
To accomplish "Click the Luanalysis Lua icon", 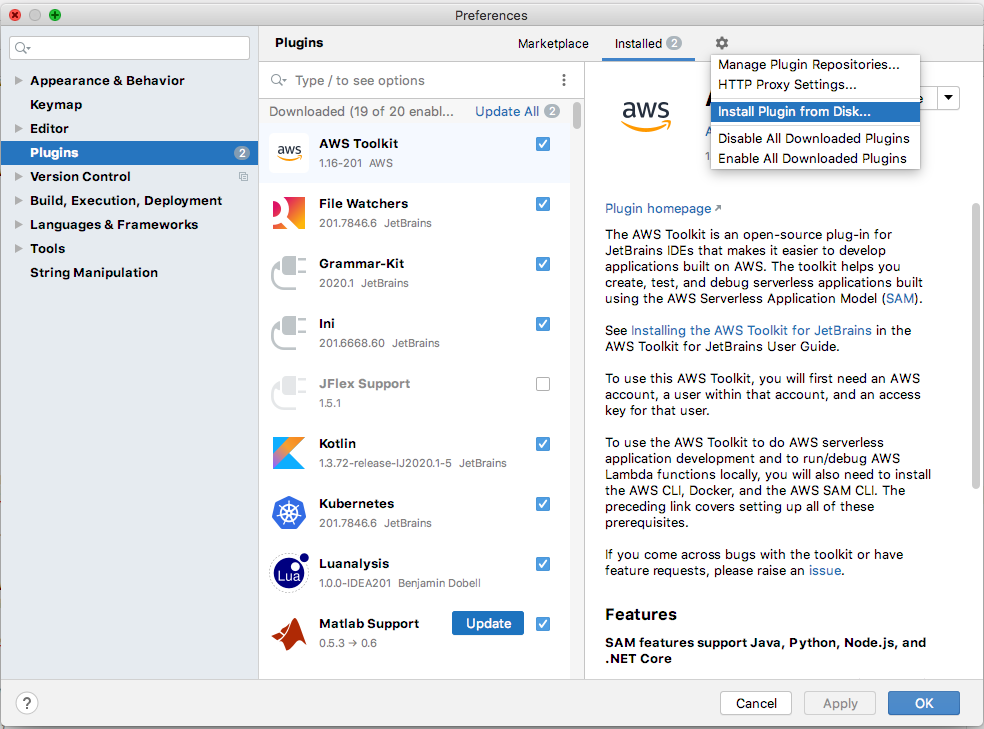I will coord(288,573).
